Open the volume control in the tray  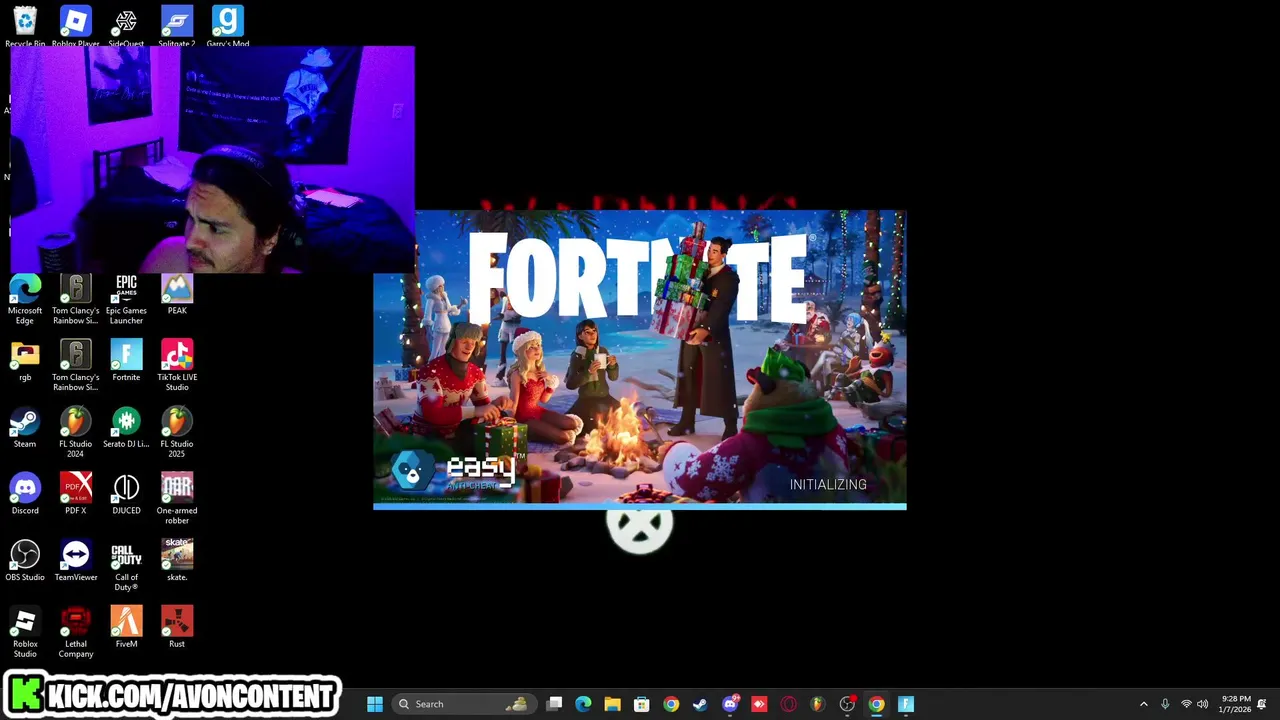1203,704
